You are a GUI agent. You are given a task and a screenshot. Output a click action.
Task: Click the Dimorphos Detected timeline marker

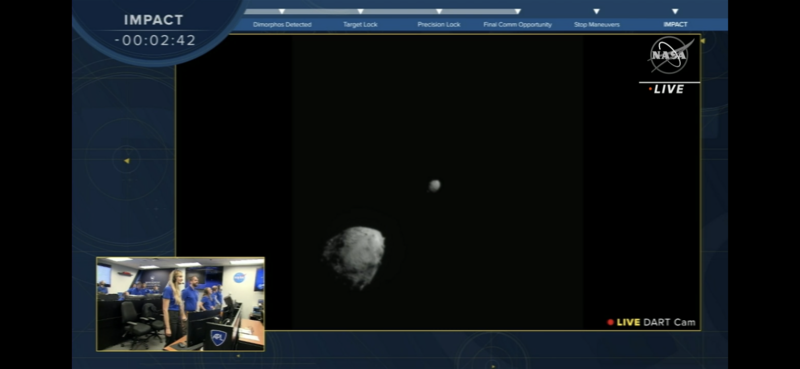click(x=282, y=11)
